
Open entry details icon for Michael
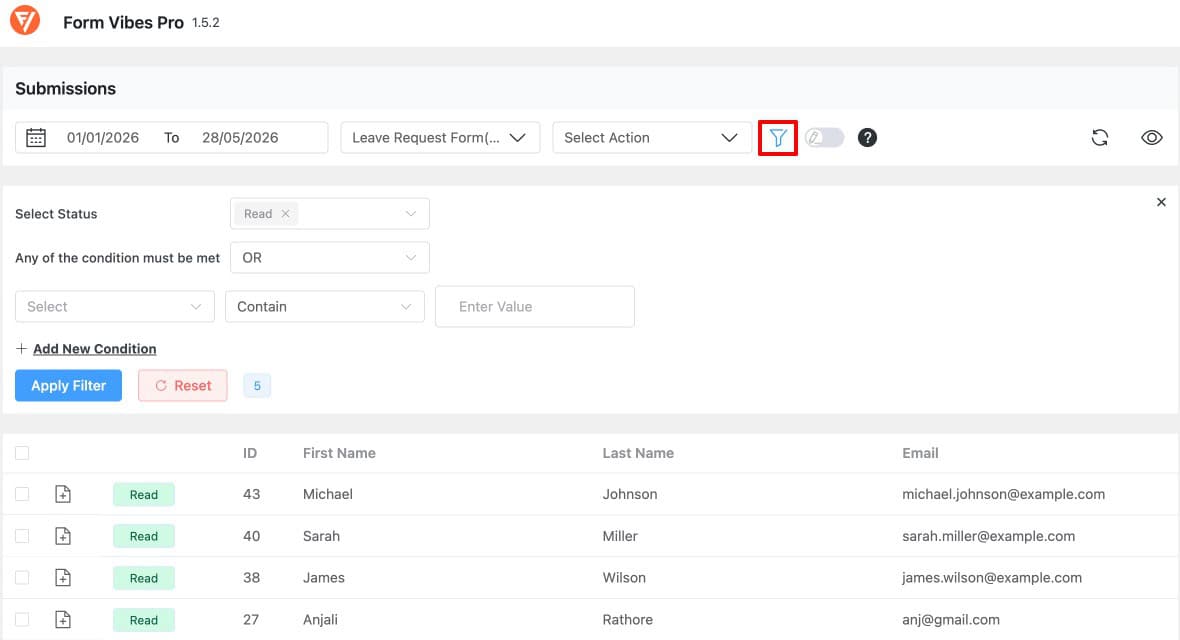coord(63,494)
